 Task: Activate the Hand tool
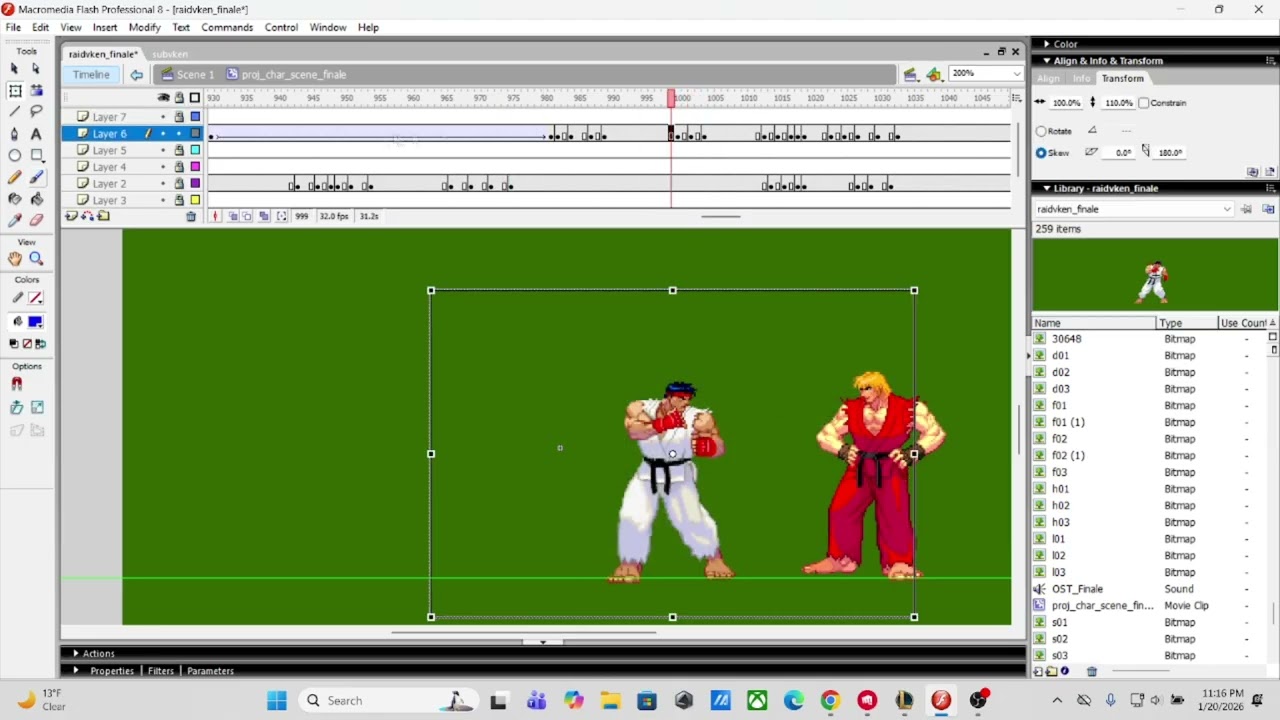15,259
